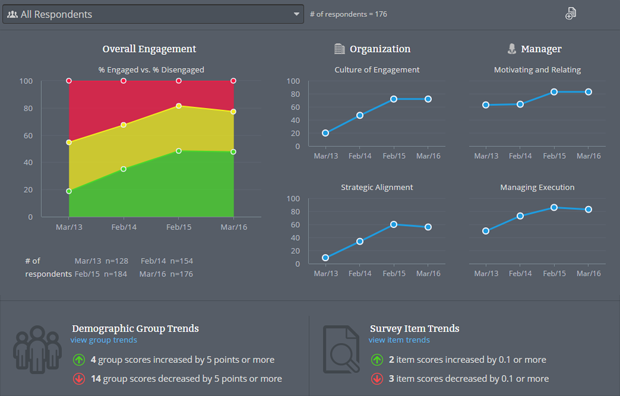Click the Feb/15 point on Culture of Engagement

point(394,99)
